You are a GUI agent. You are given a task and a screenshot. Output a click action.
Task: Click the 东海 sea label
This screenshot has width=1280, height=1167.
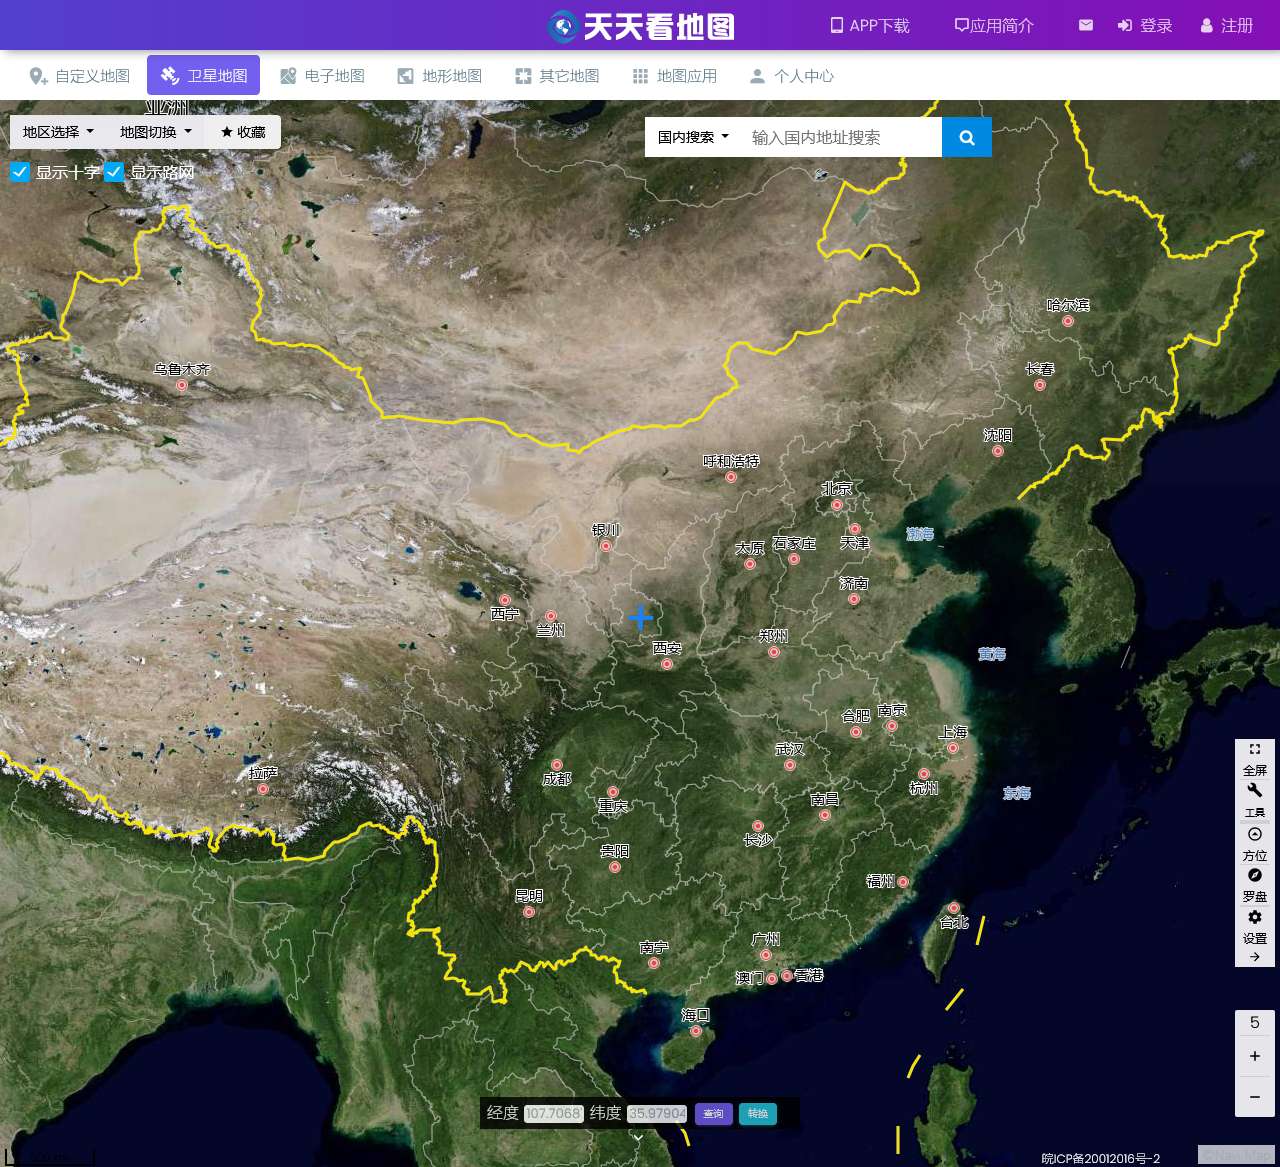point(1017,793)
